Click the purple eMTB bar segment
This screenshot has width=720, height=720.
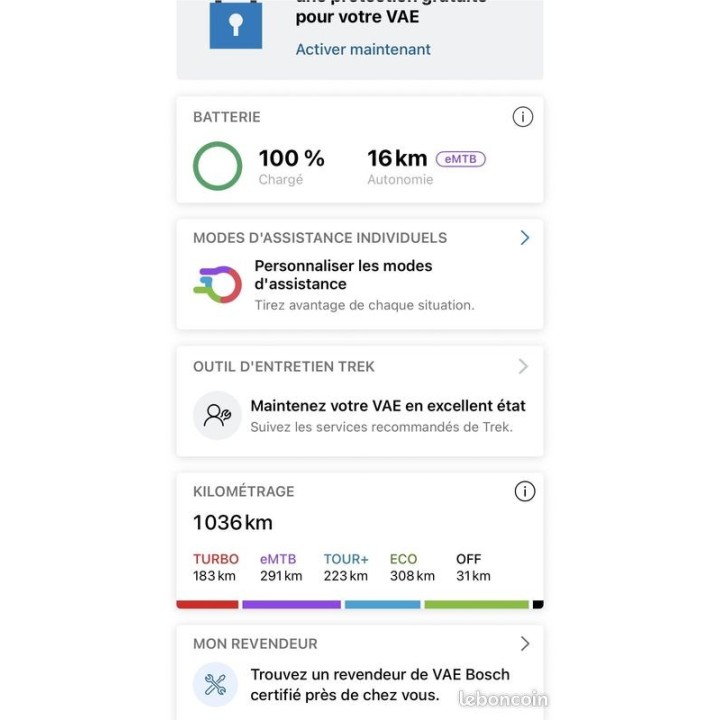point(291,604)
